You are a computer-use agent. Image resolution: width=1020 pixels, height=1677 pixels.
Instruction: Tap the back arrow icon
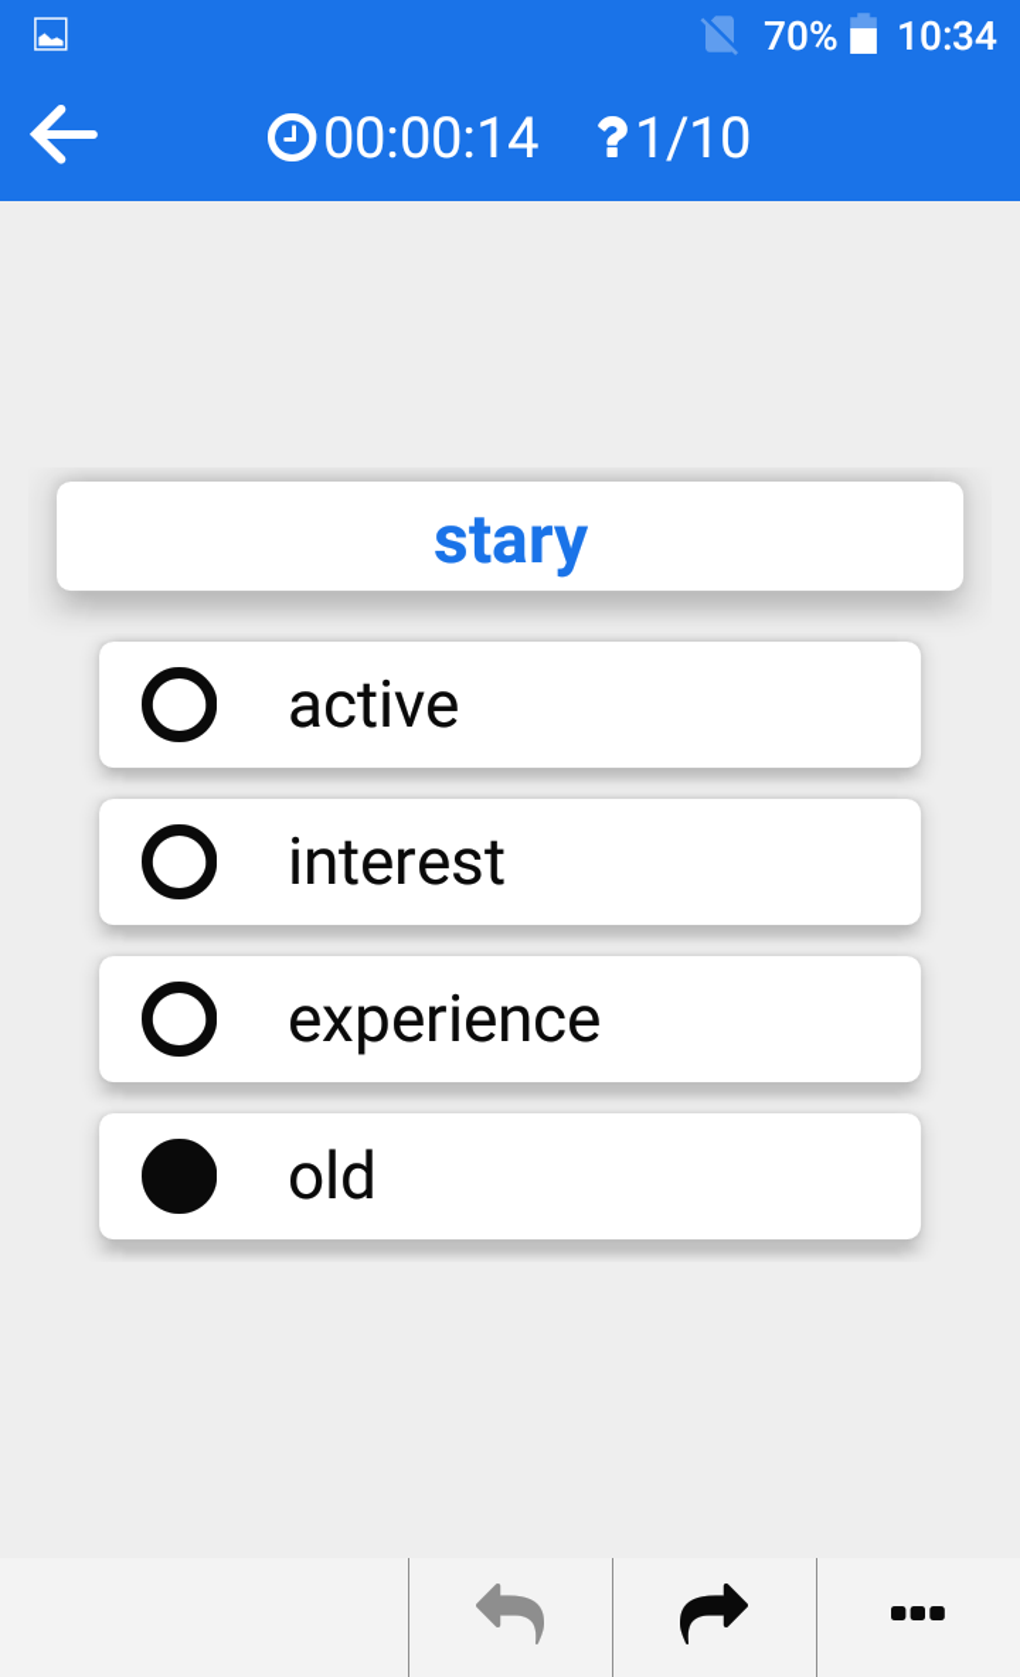click(64, 135)
